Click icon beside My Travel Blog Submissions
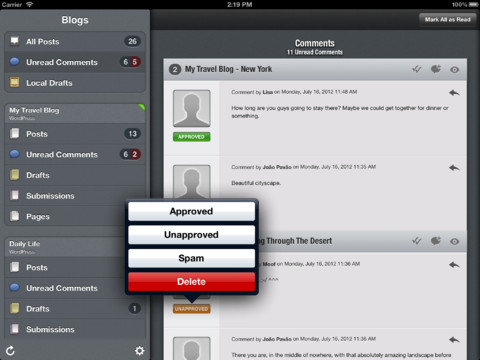 point(15,195)
